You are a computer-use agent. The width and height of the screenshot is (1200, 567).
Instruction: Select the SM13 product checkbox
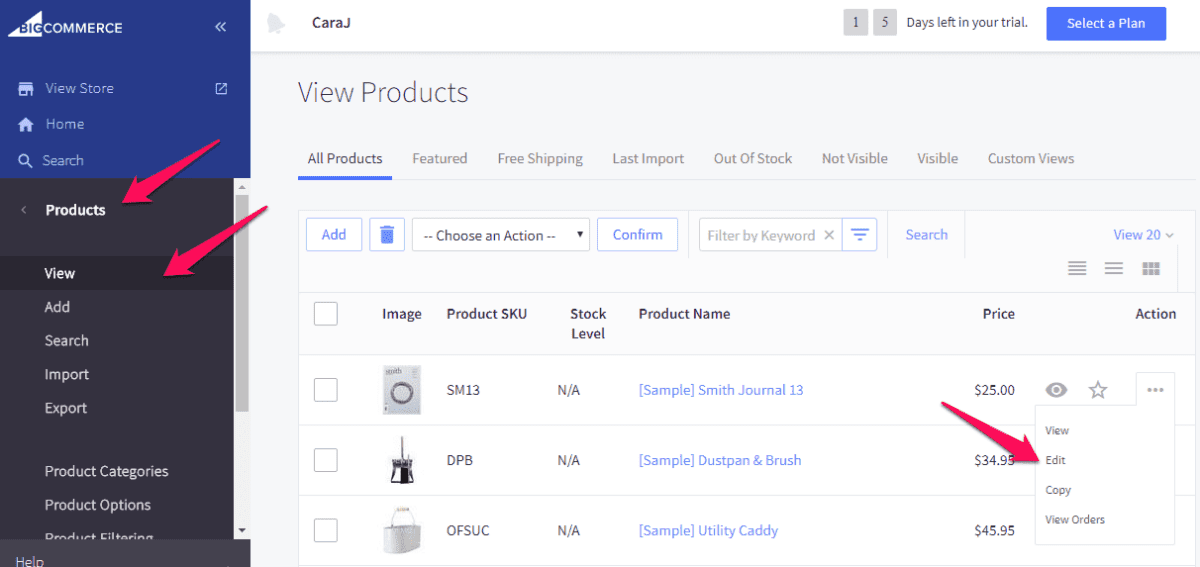pyautogui.click(x=326, y=390)
